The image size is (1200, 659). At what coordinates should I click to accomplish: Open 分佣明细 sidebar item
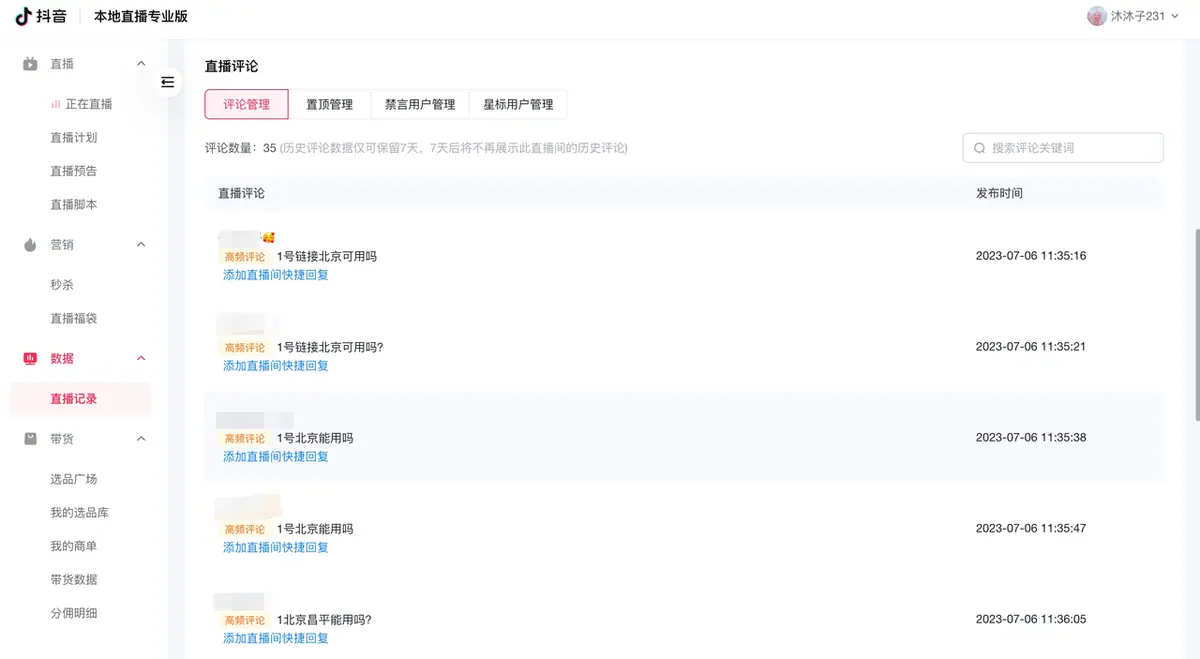pos(74,614)
